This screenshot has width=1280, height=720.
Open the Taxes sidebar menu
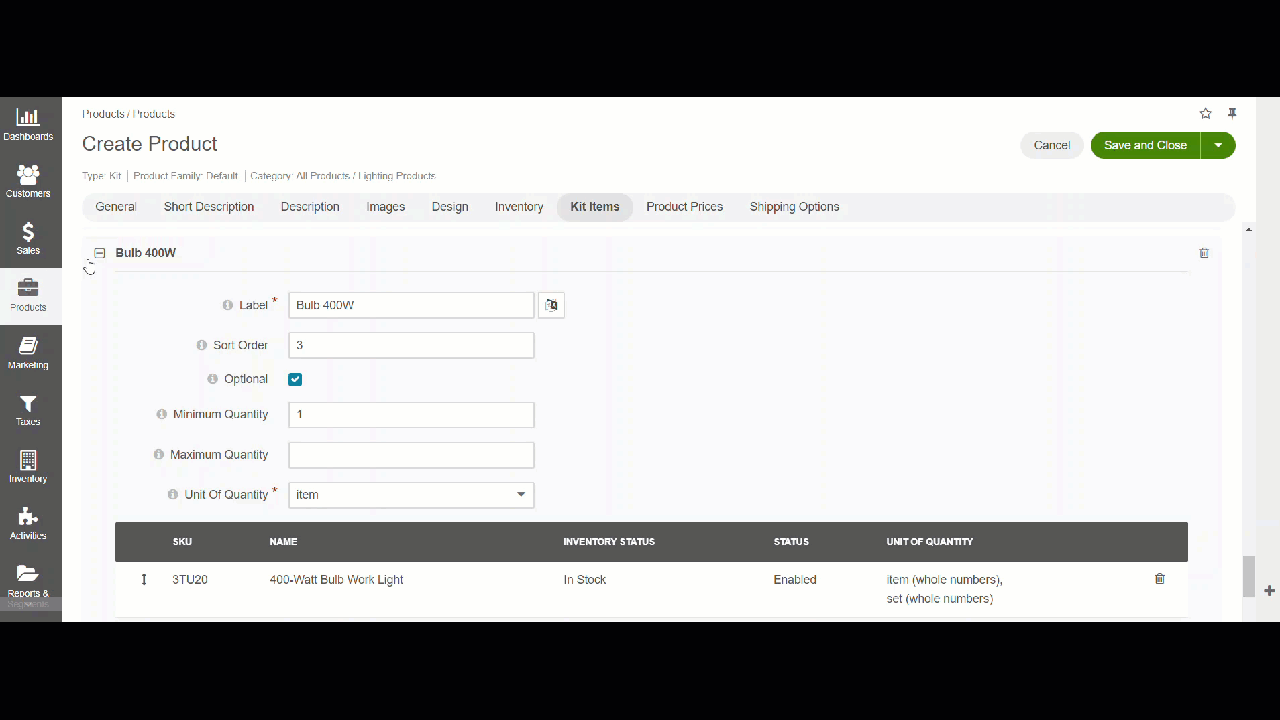[x=28, y=410]
